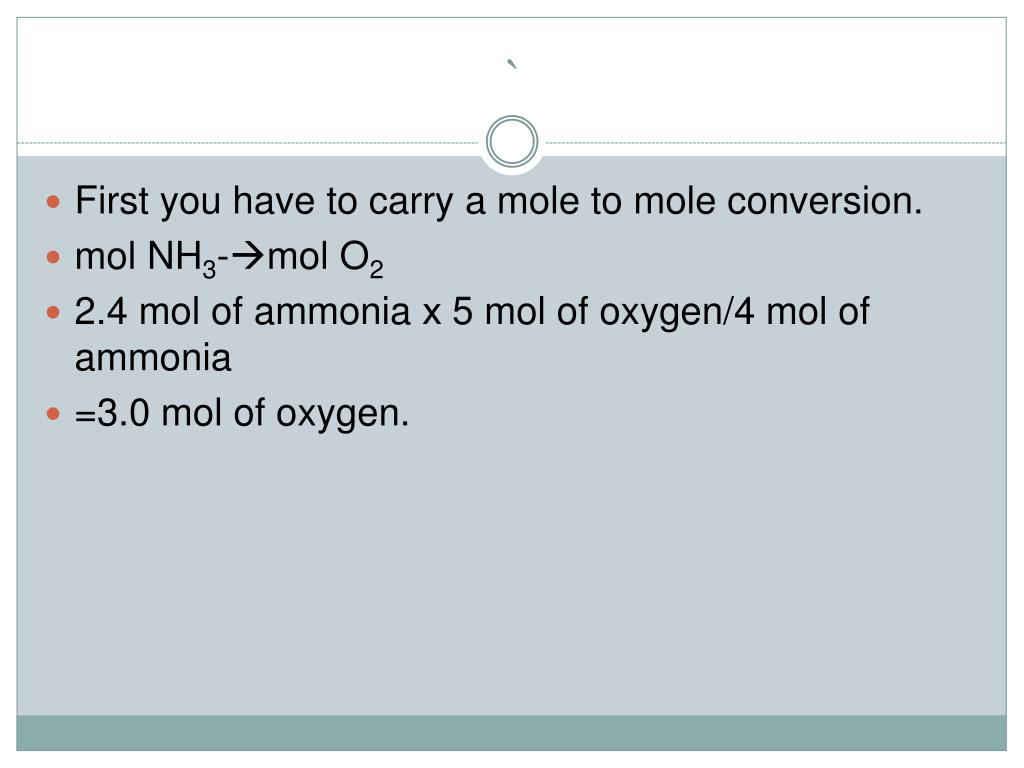Click the wrapped word 'ammonia' on second line
This screenshot has height=768, width=1024.
[x=153, y=359]
